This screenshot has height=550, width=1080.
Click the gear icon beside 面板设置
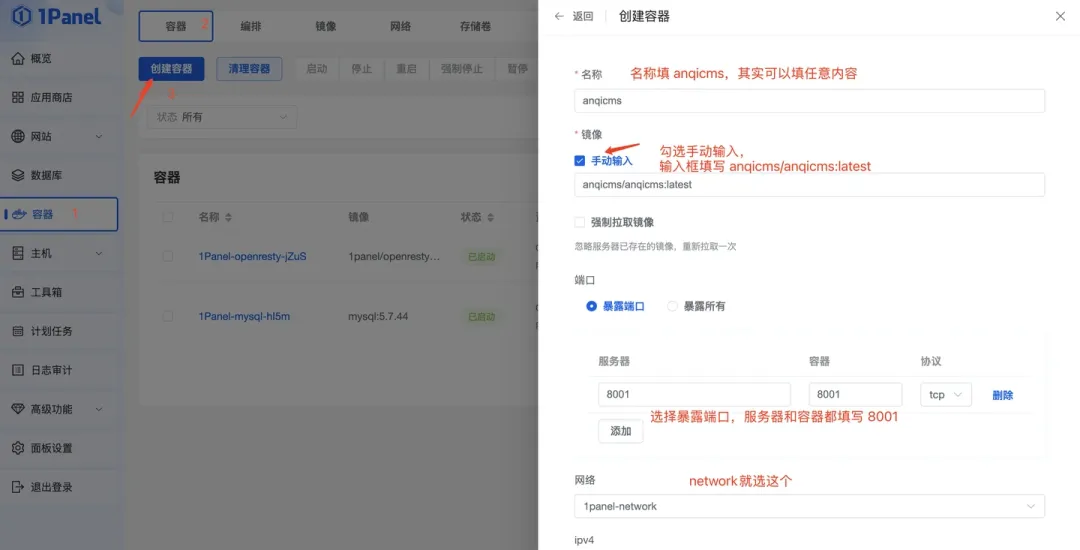point(18,447)
